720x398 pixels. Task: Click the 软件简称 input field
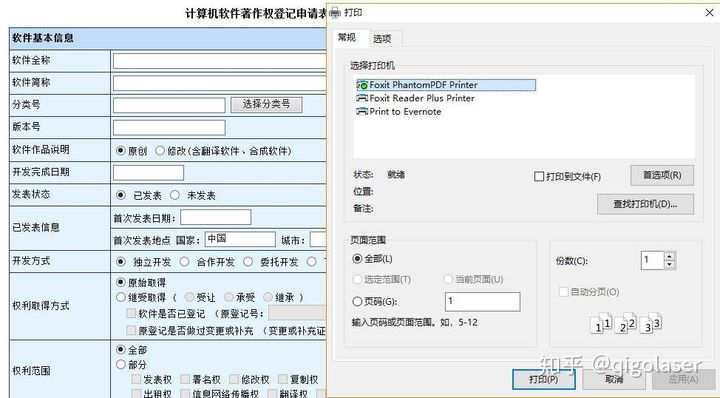(219, 83)
